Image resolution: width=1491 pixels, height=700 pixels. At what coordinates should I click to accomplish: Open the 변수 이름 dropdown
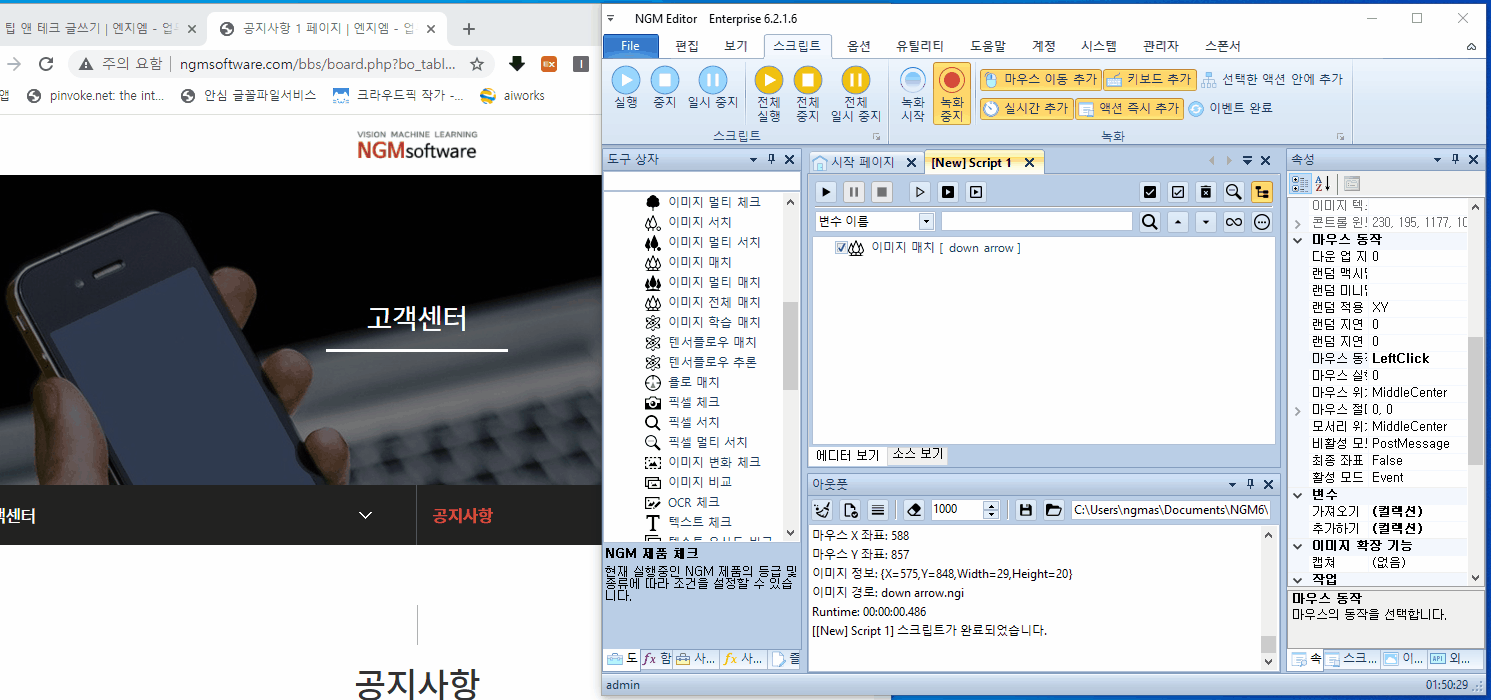pyautogui.click(x=926, y=222)
